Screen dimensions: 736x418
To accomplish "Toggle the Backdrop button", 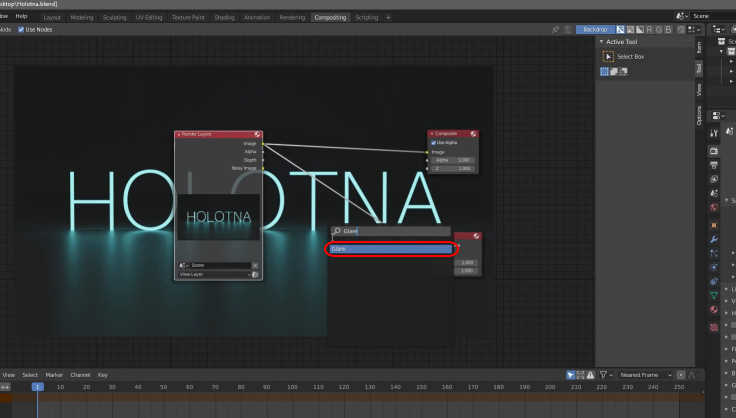I will [x=595, y=29].
